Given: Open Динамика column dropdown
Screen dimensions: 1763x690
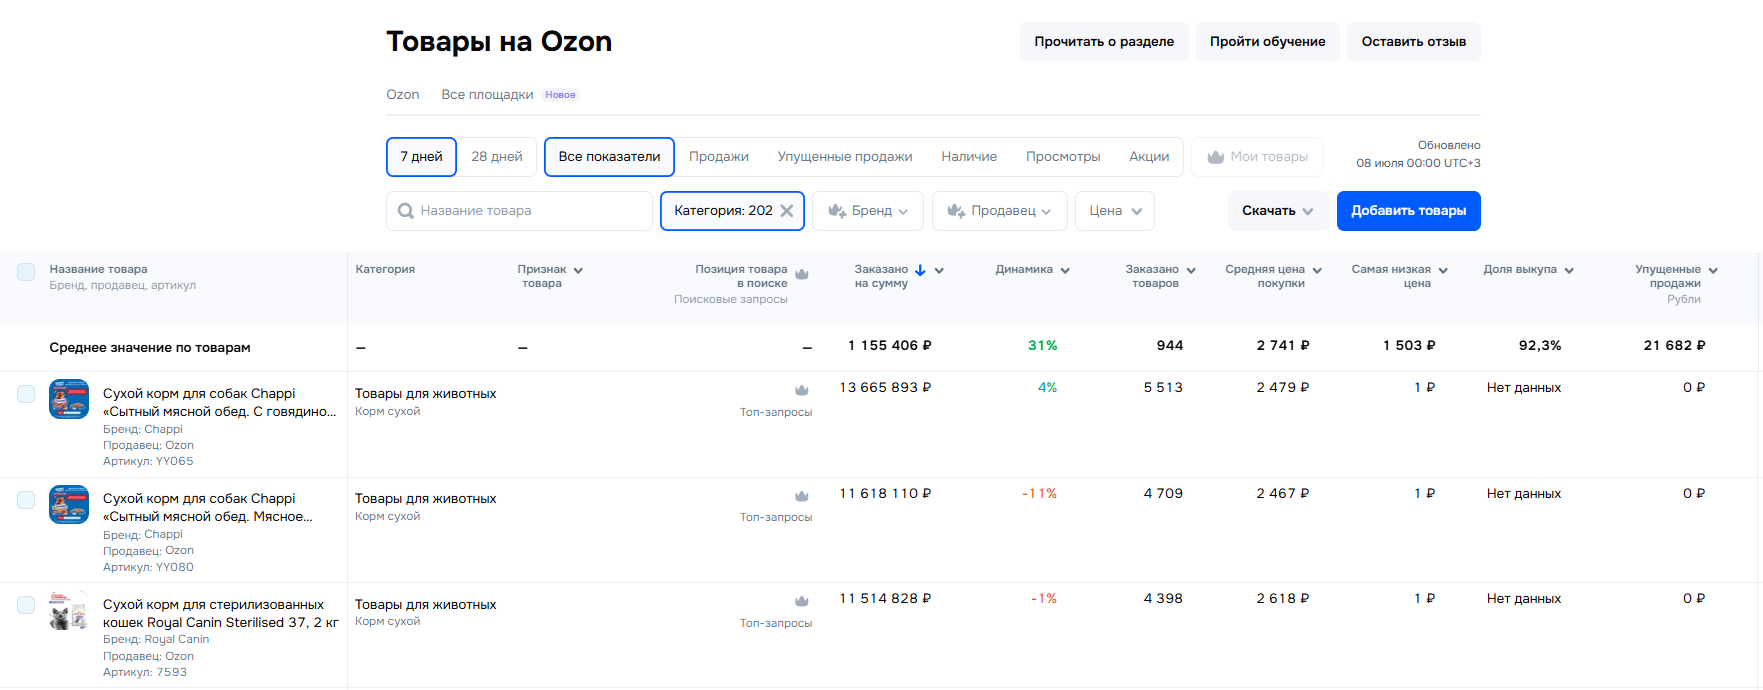Looking at the screenshot, I should pyautogui.click(x=1065, y=270).
